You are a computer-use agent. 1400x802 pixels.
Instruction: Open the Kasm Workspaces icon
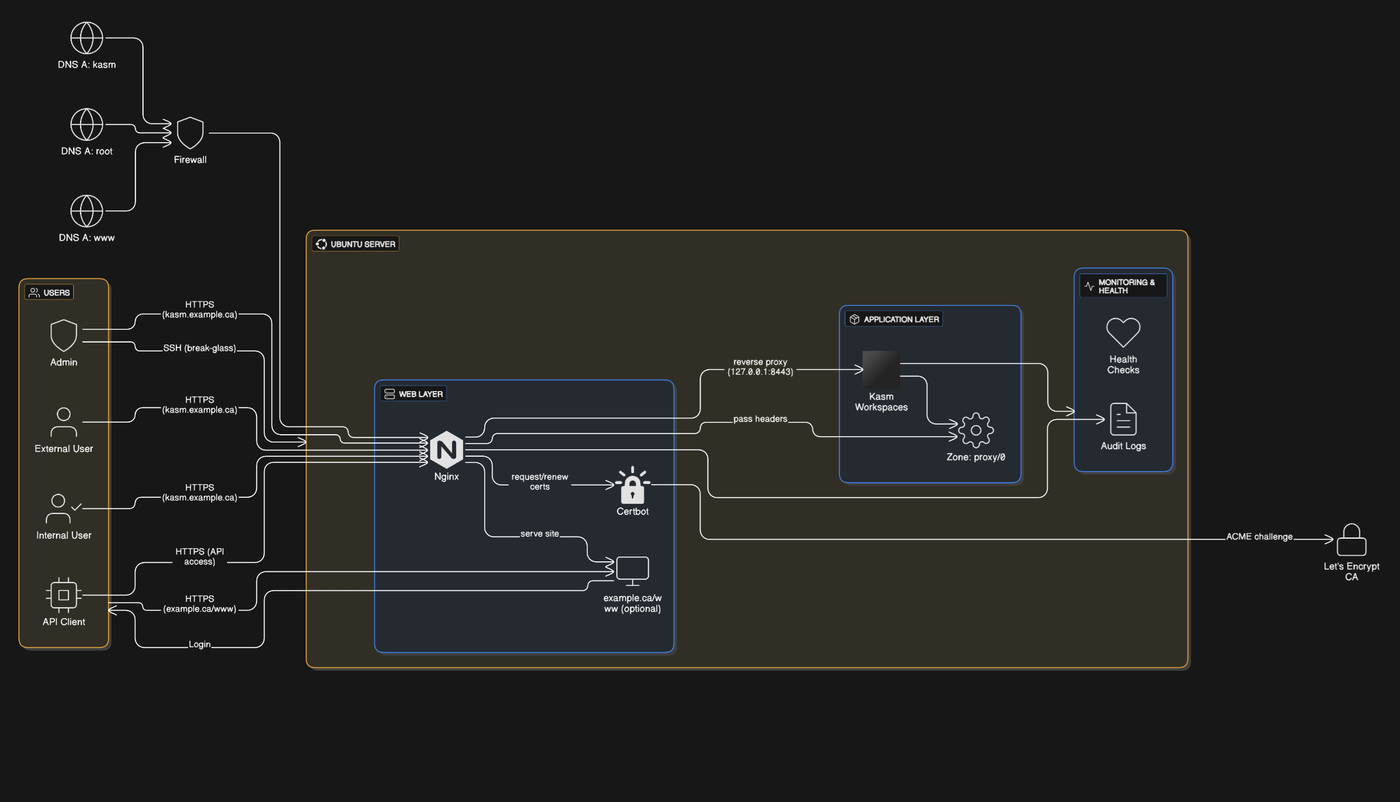click(x=880, y=368)
